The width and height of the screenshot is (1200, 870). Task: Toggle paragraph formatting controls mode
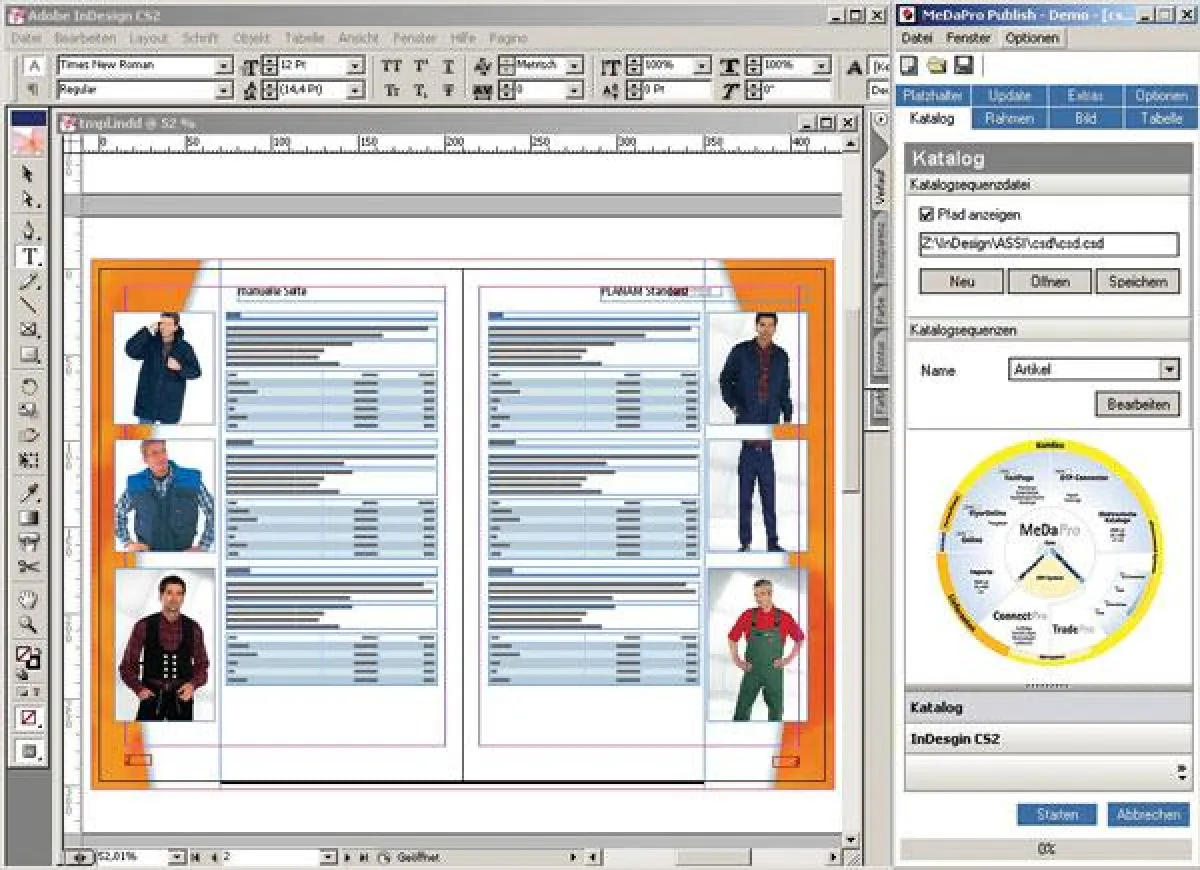[33, 89]
